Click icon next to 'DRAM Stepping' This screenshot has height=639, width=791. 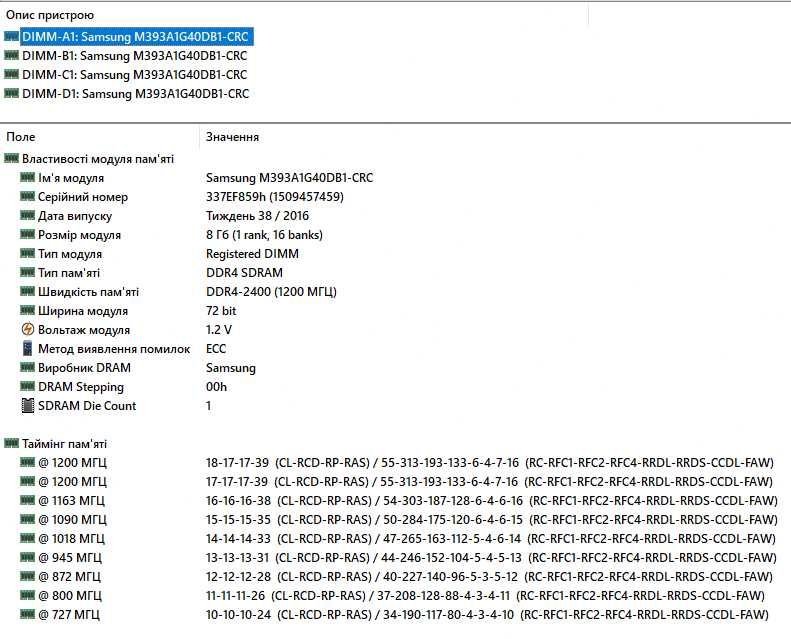[27, 386]
